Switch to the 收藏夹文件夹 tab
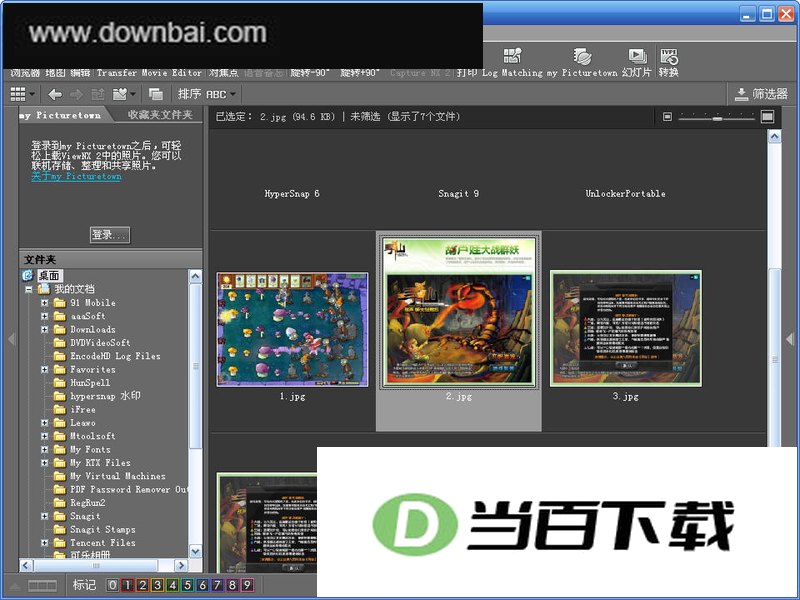Screen dimensions: 800x600 pos(159,115)
